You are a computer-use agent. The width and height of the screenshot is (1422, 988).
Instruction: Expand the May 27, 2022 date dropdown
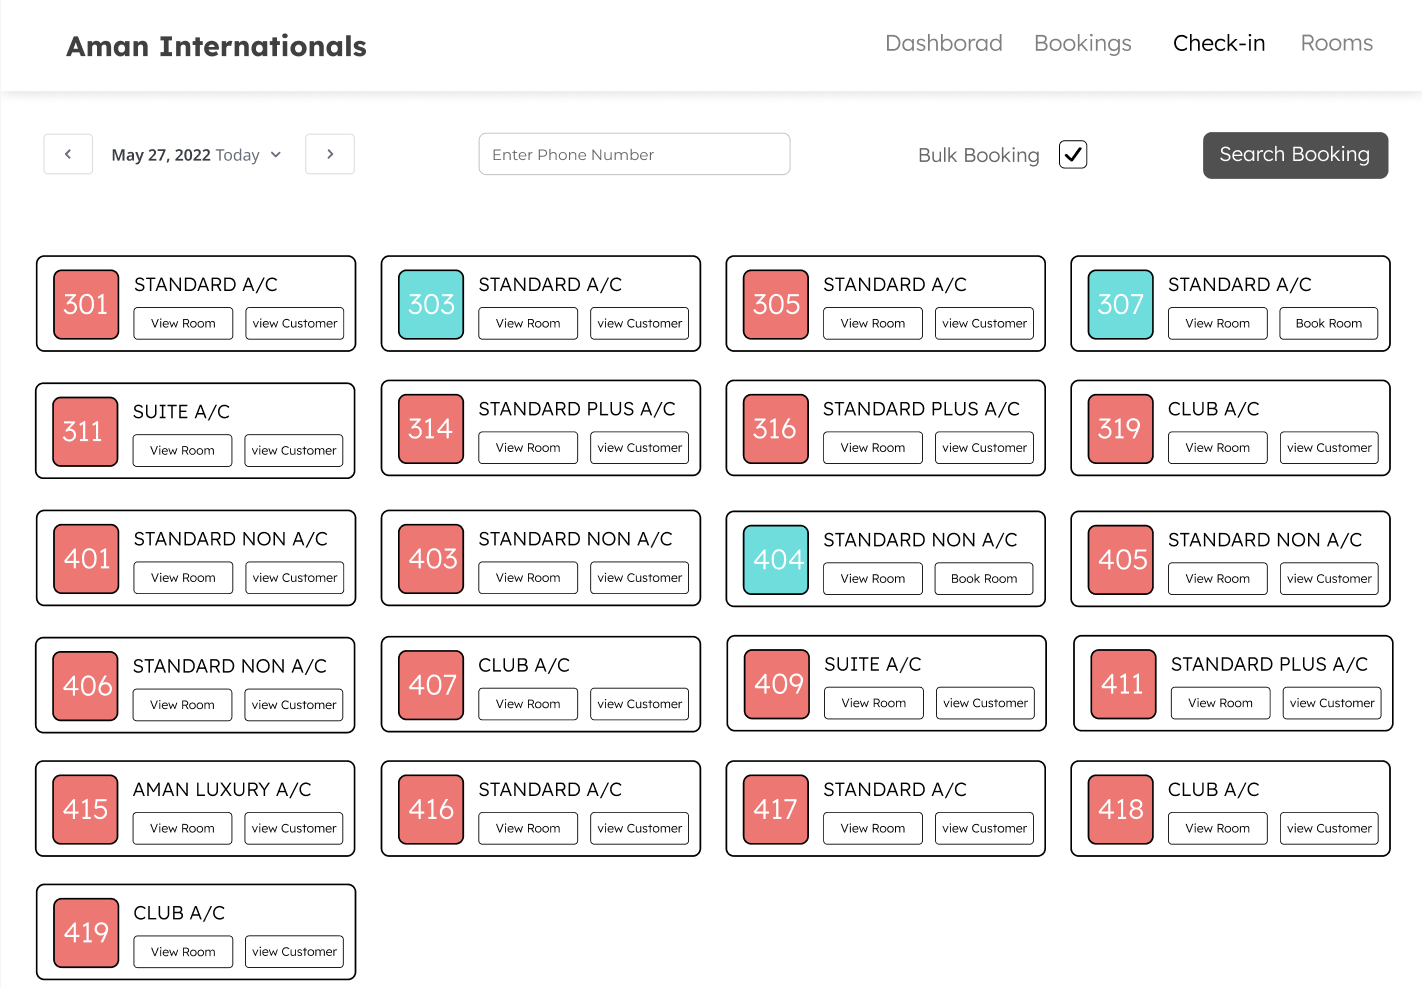coord(197,155)
